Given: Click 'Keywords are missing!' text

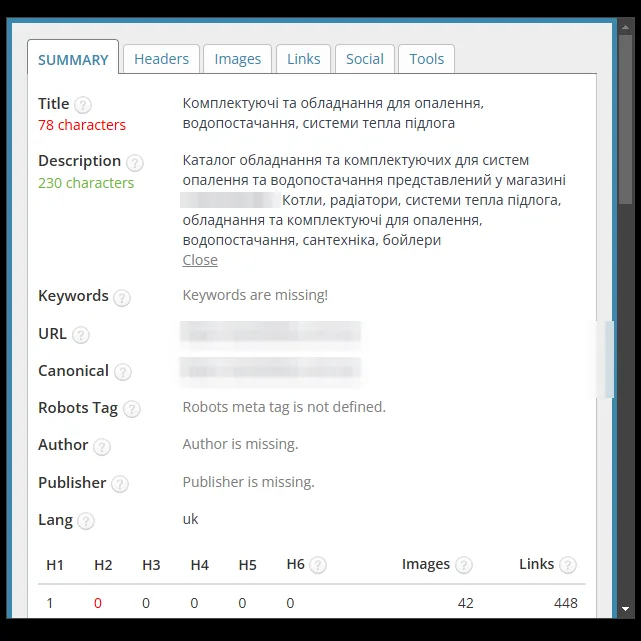Looking at the screenshot, I should point(255,295).
